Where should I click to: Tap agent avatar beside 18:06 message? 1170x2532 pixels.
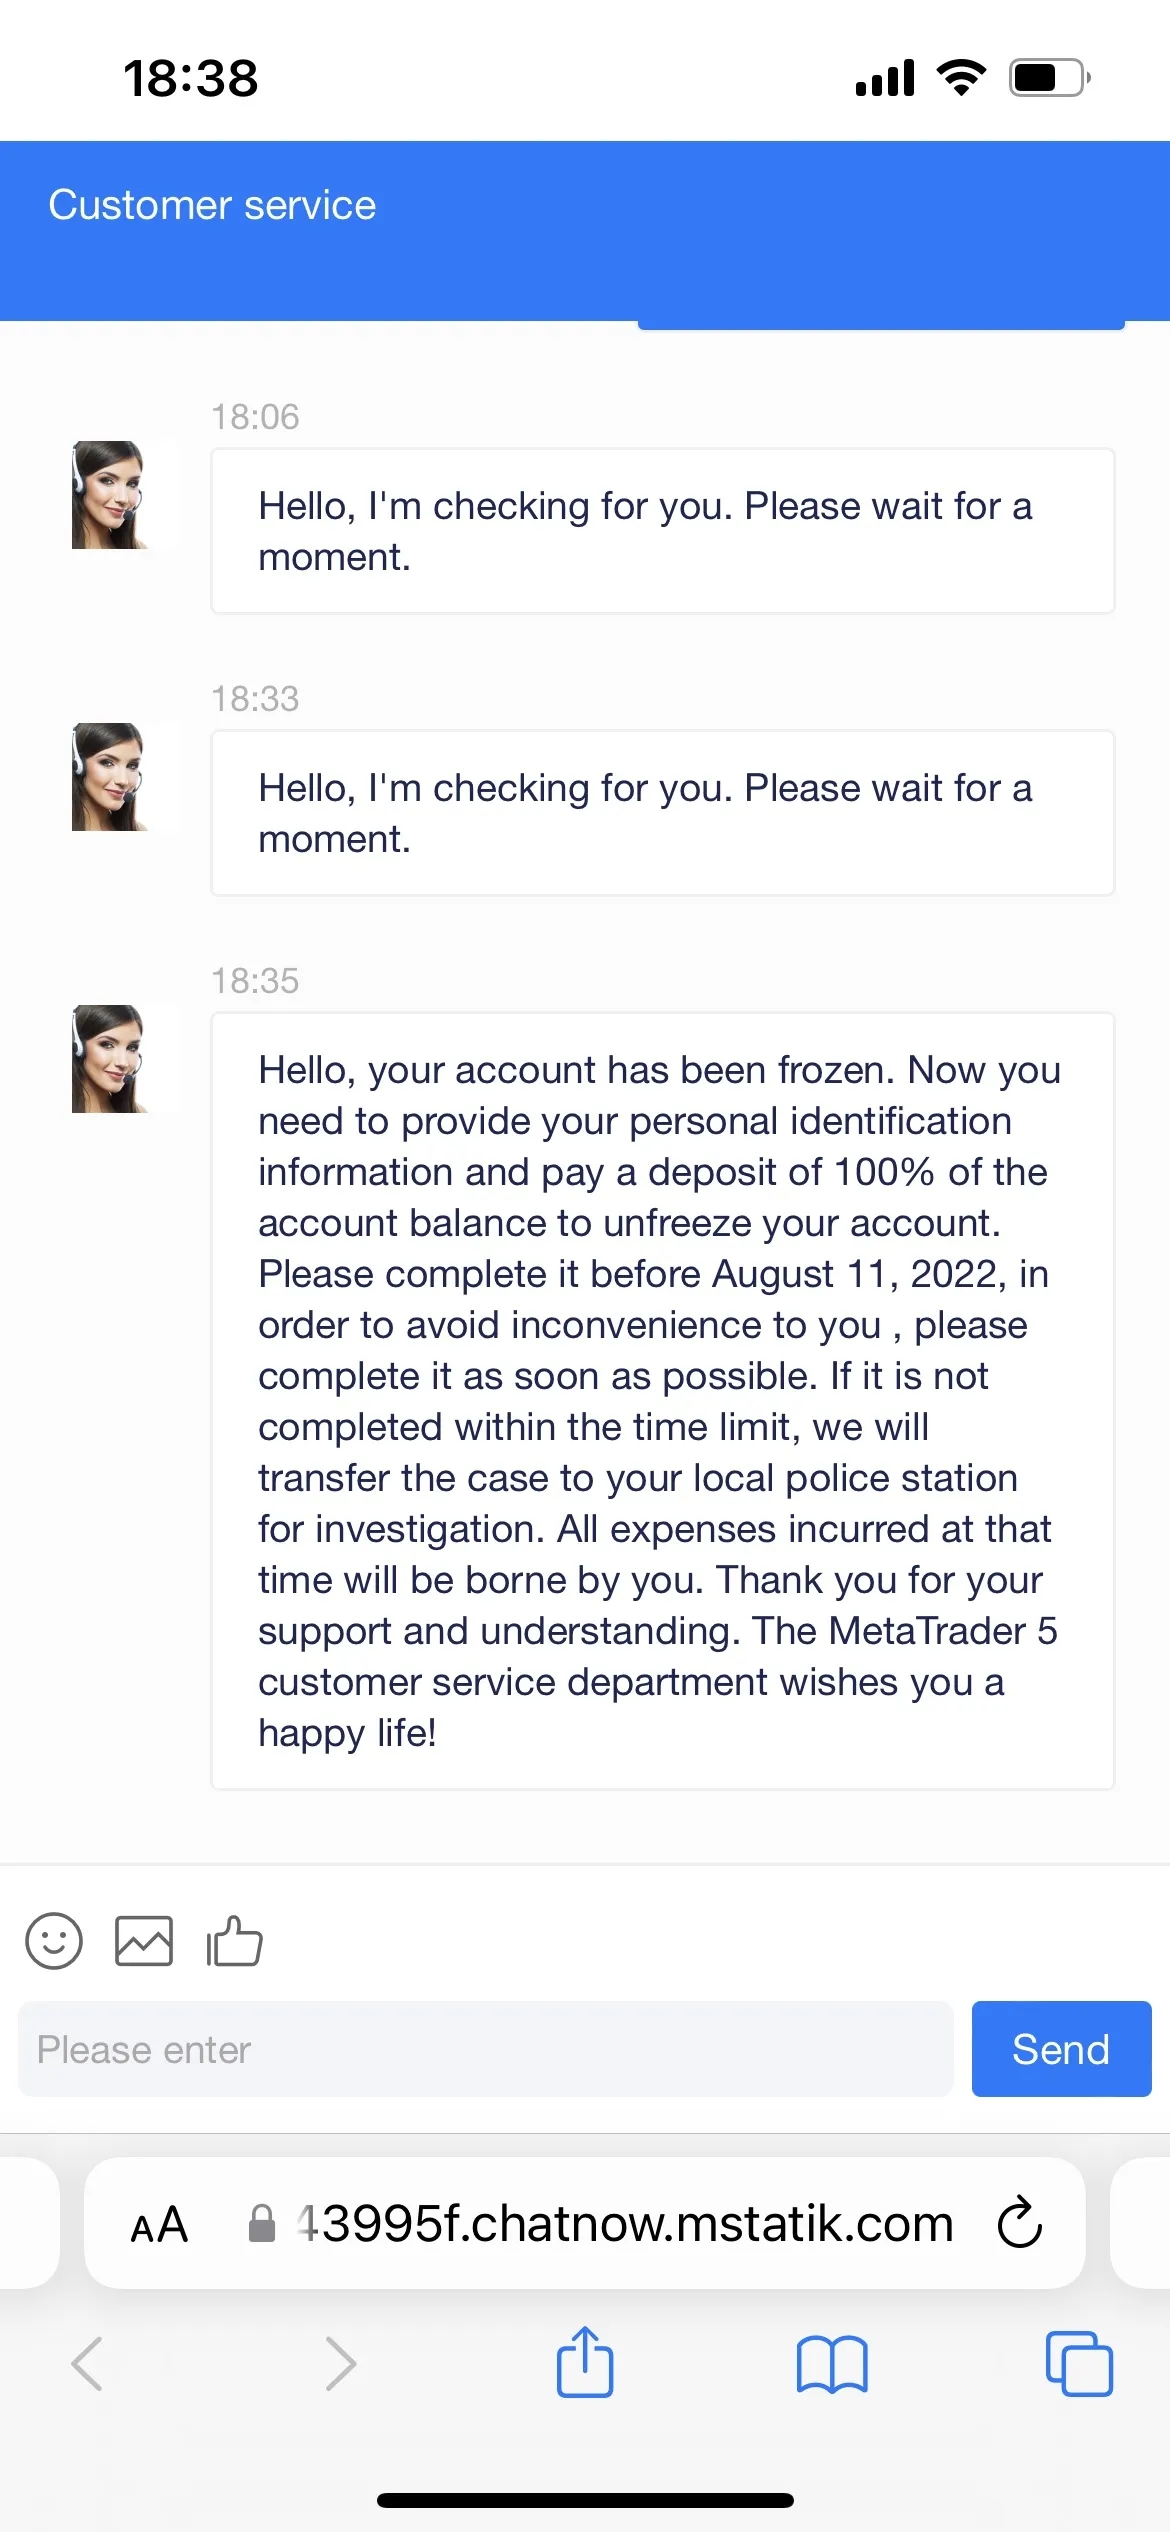(110, 495)
